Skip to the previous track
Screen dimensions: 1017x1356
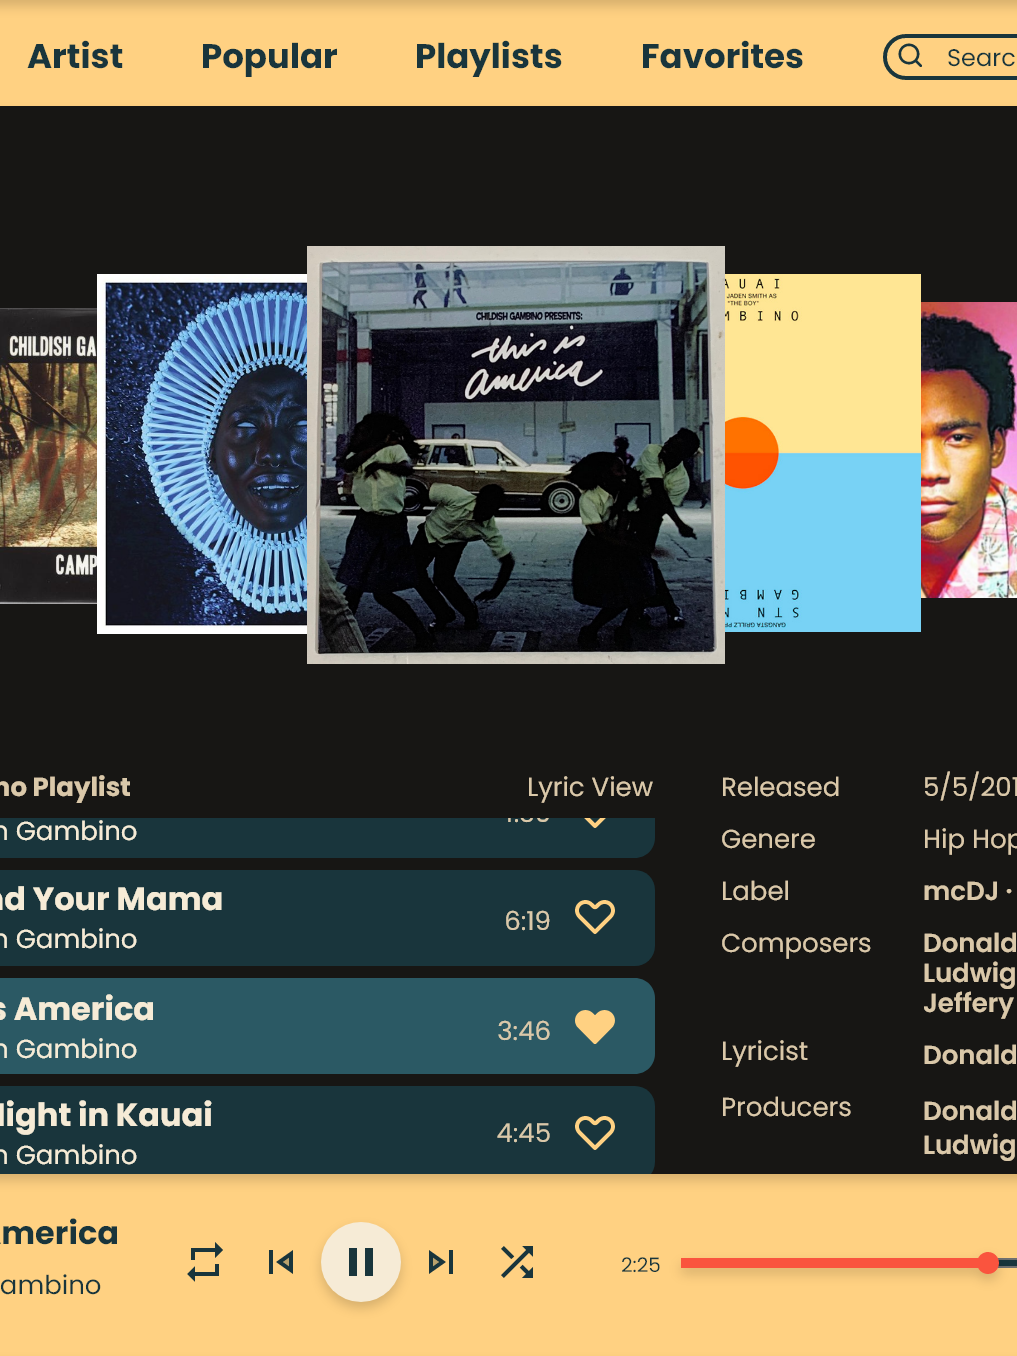click(x=281, y=1262)
